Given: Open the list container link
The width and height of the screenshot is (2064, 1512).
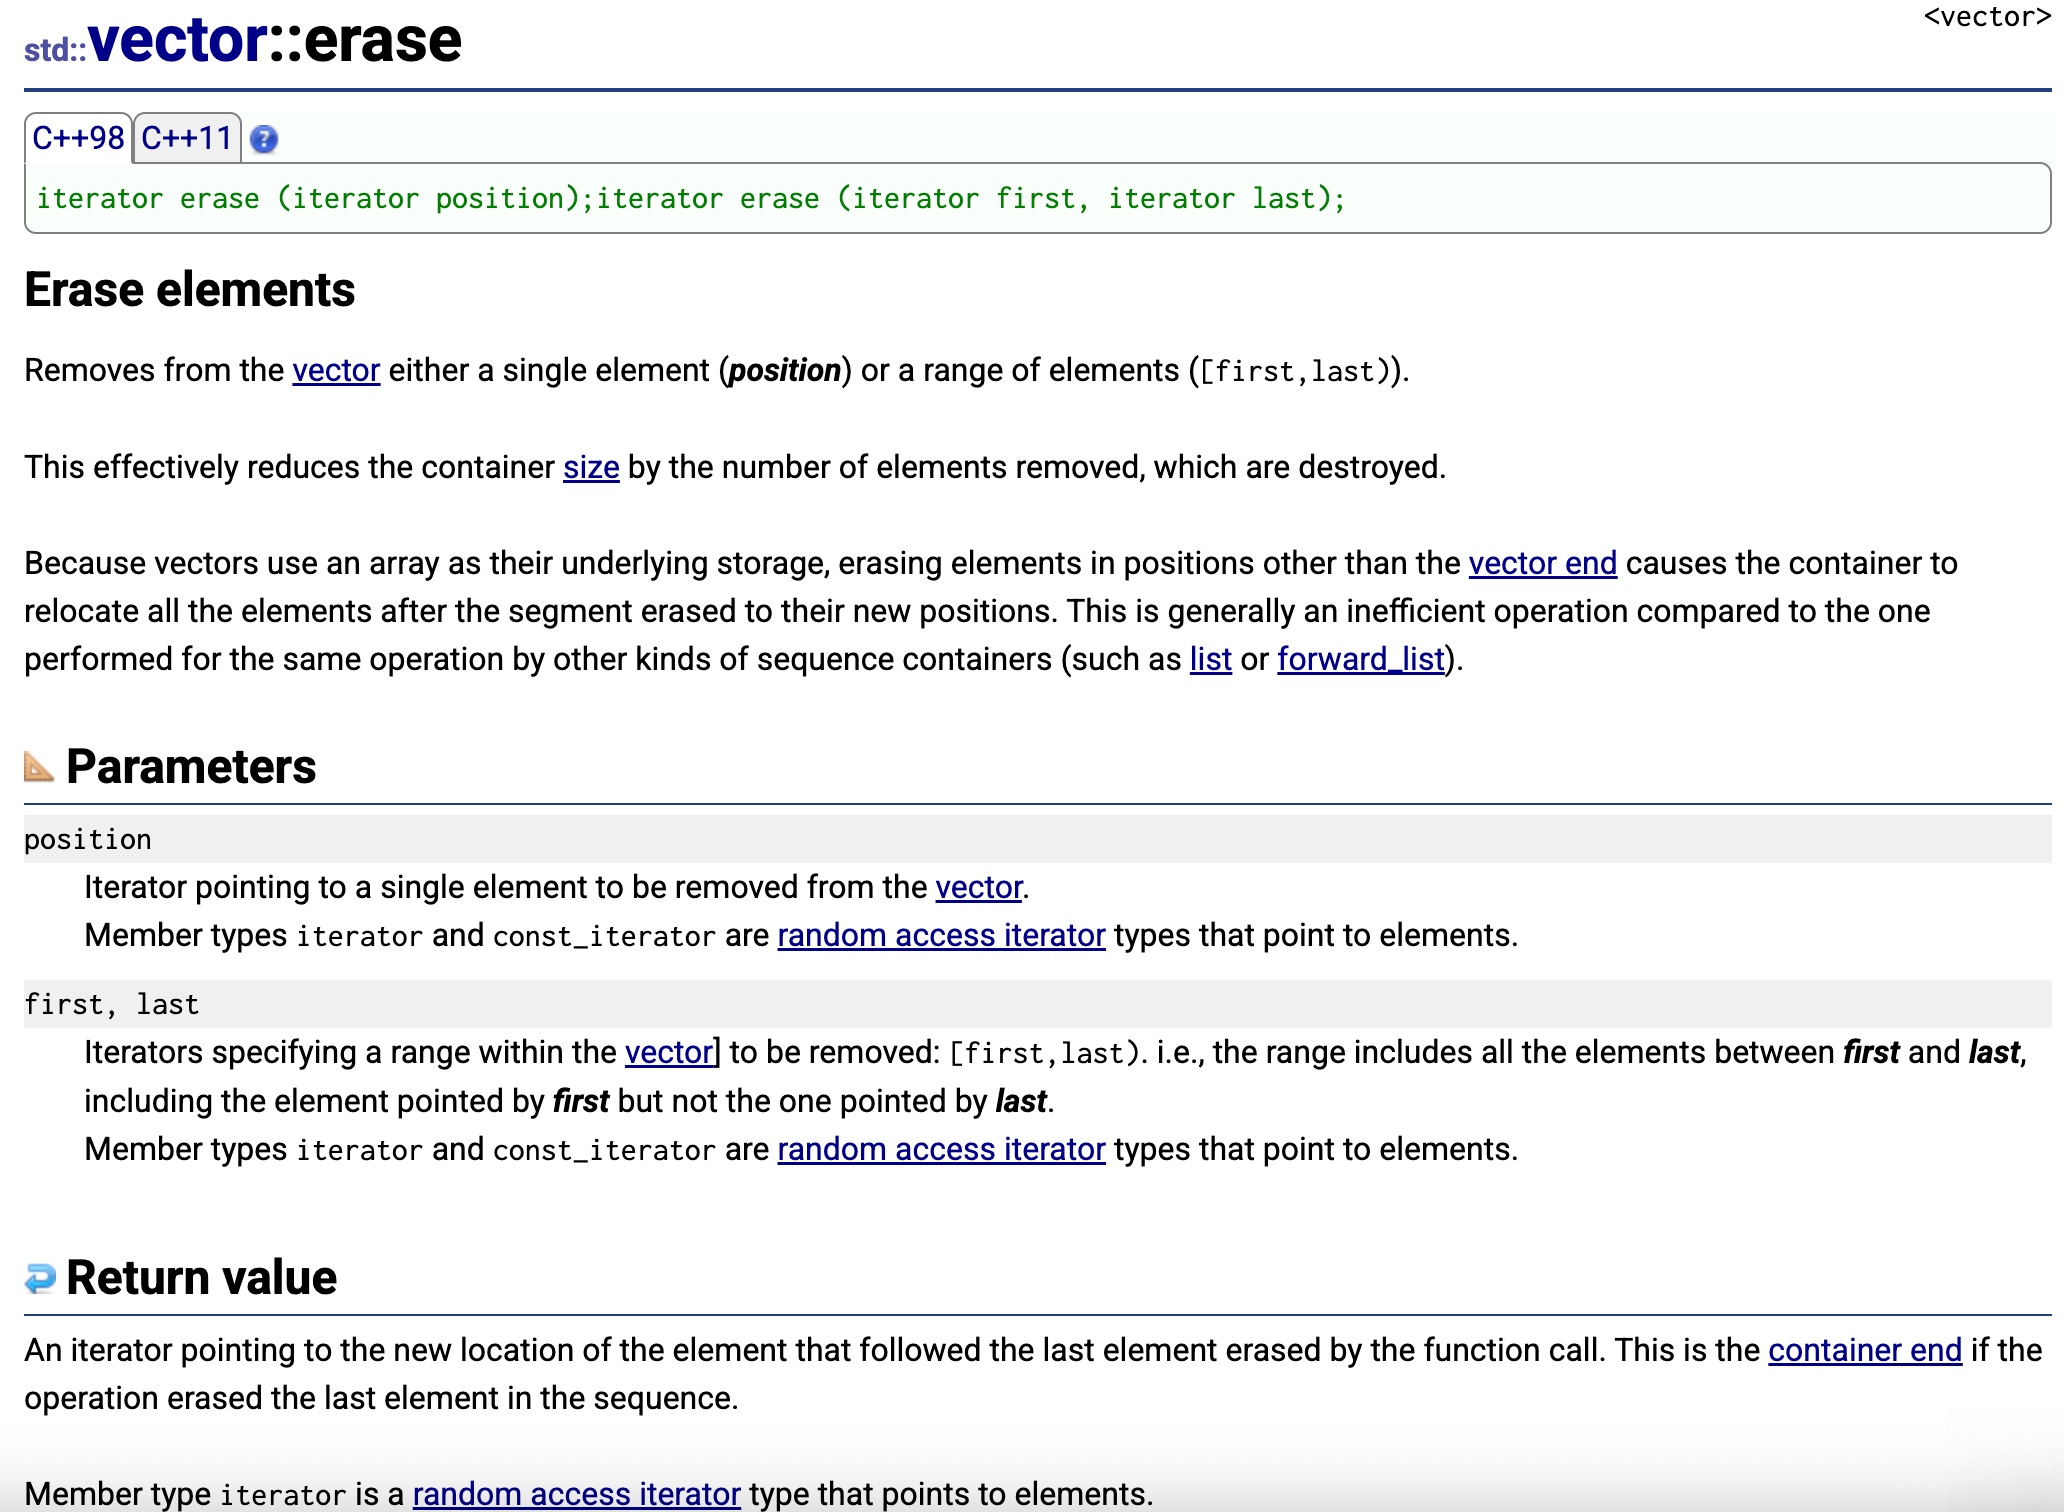Looking at the screenshot, I should click(x=1210, y=660).
